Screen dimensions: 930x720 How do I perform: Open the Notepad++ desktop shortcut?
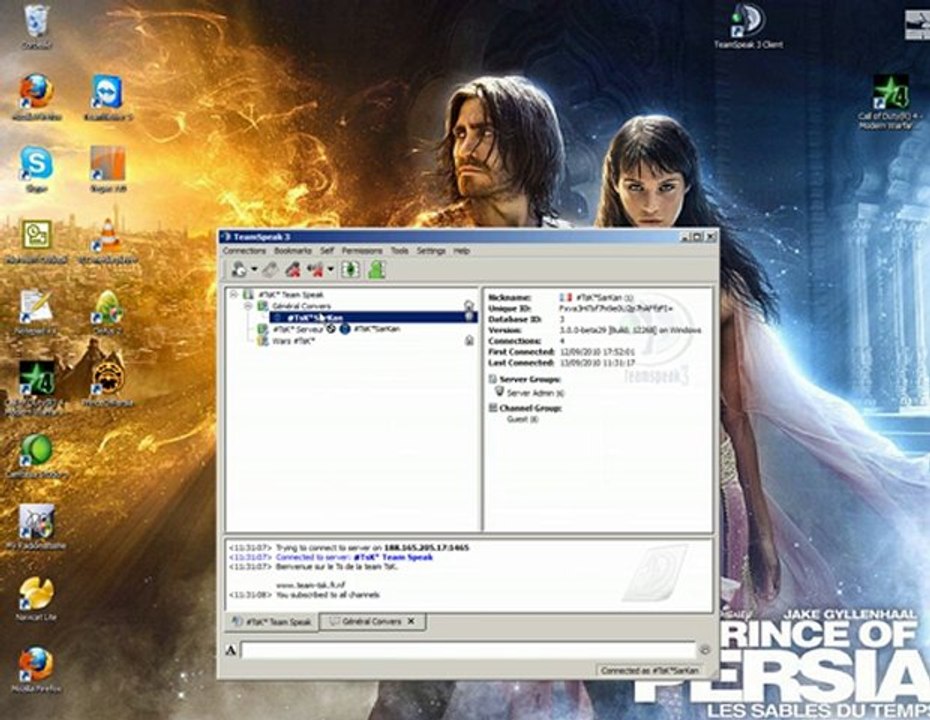(36, 312)
